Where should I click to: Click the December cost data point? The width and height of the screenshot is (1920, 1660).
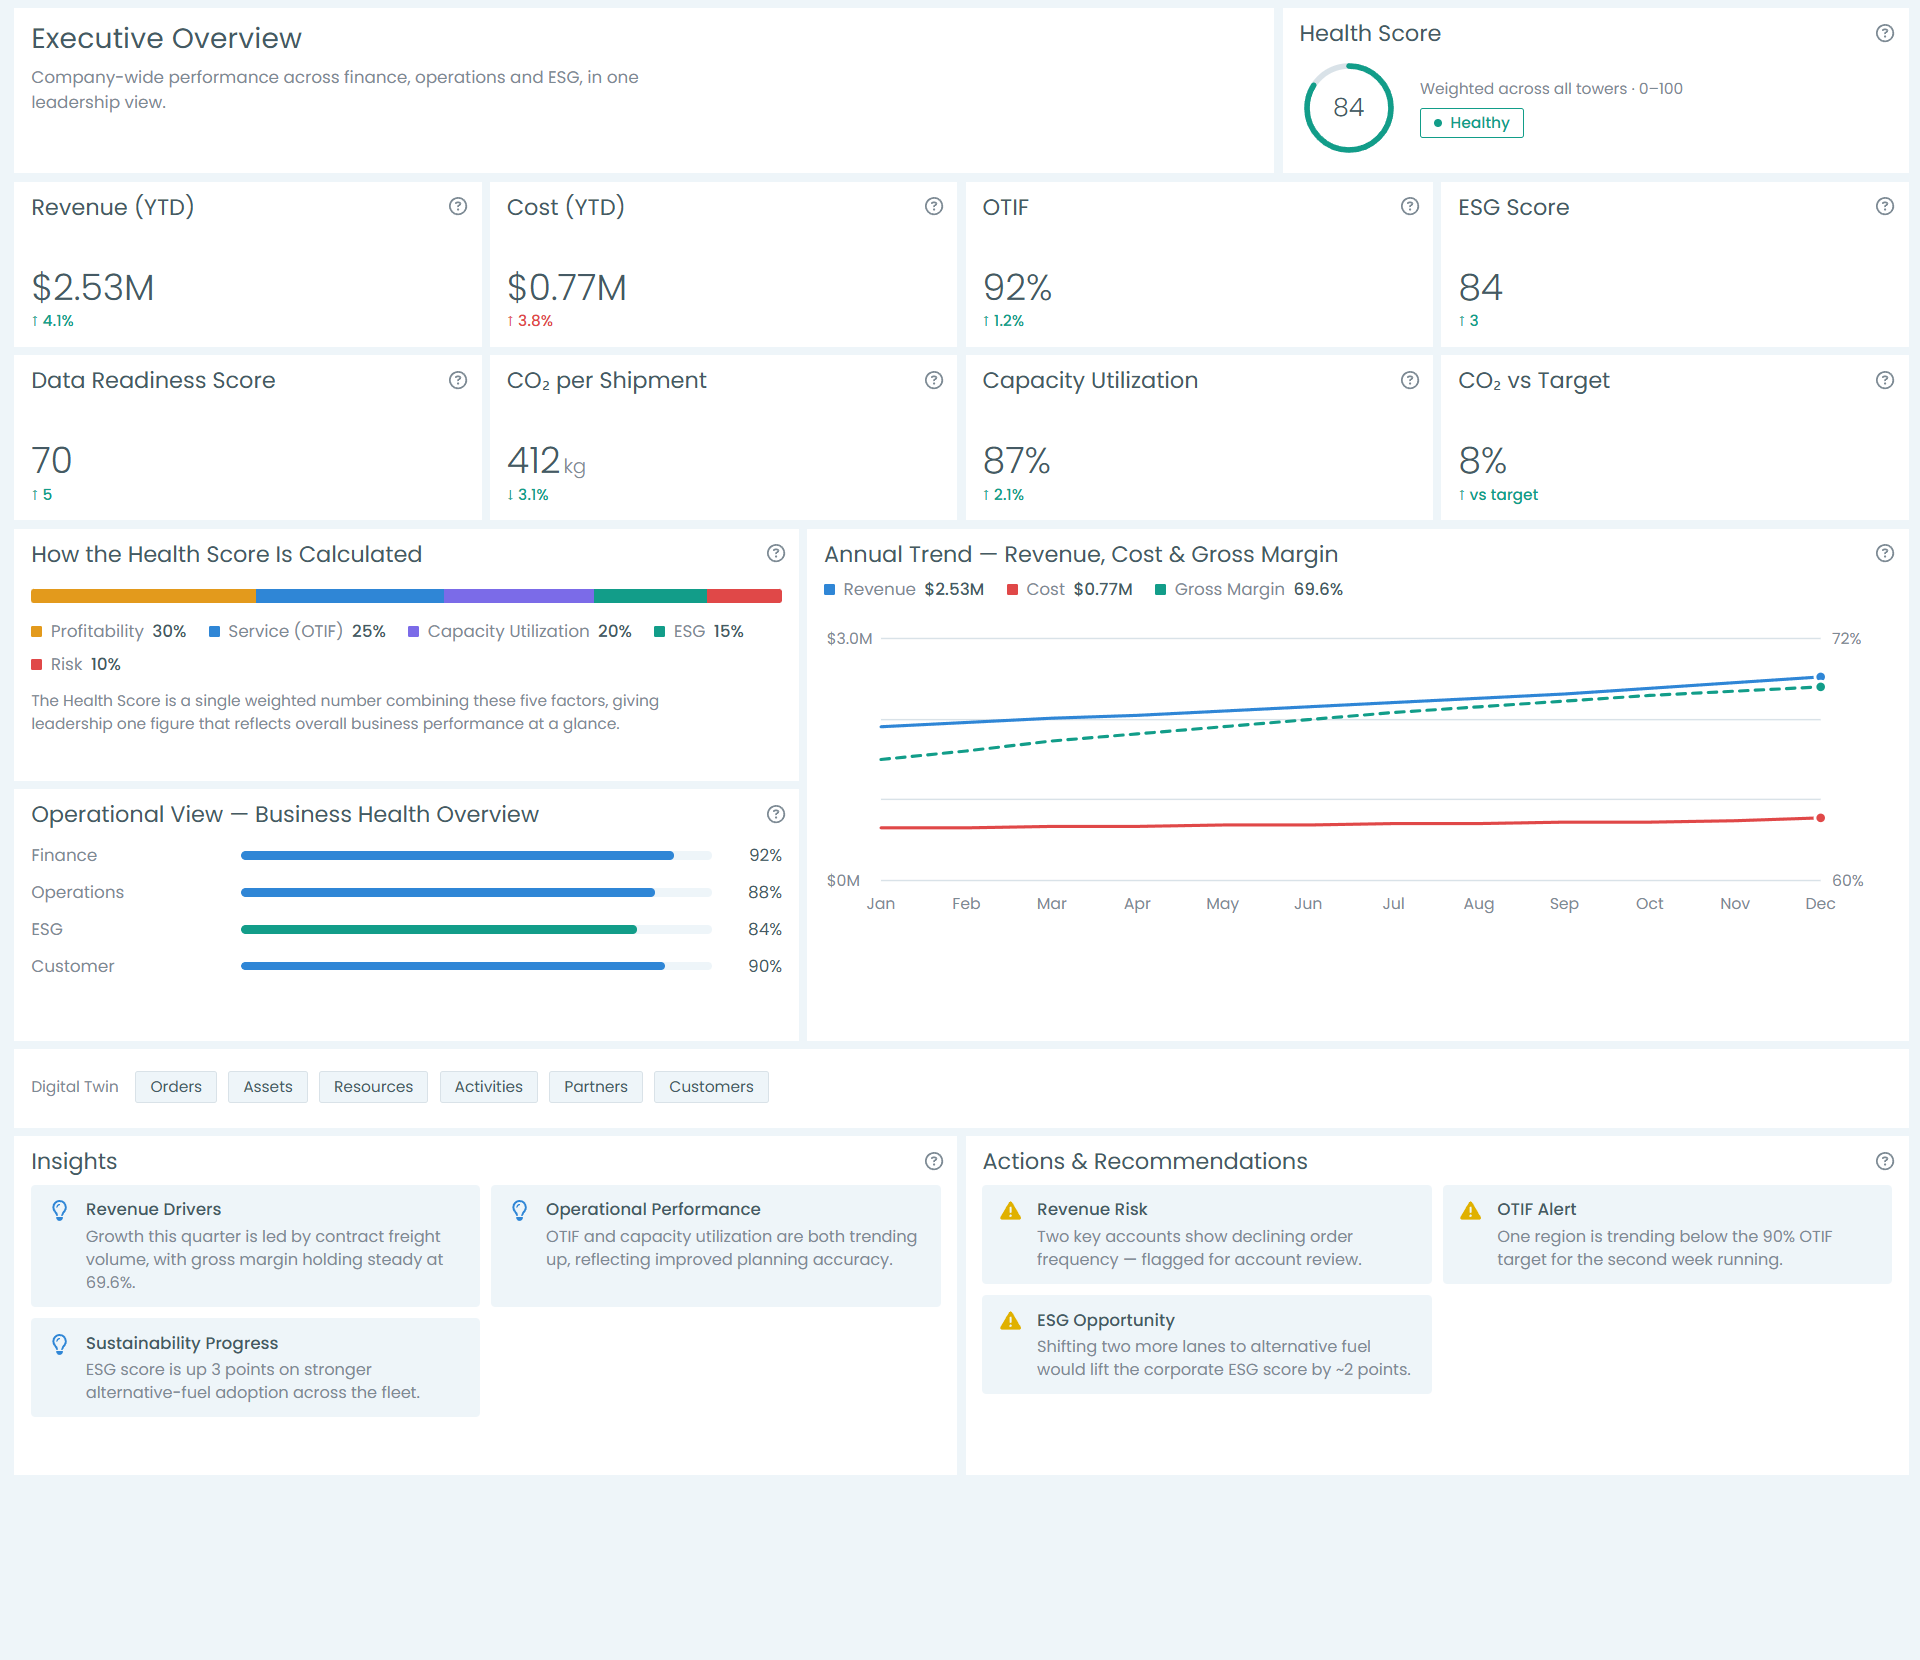click(1820, 818)
